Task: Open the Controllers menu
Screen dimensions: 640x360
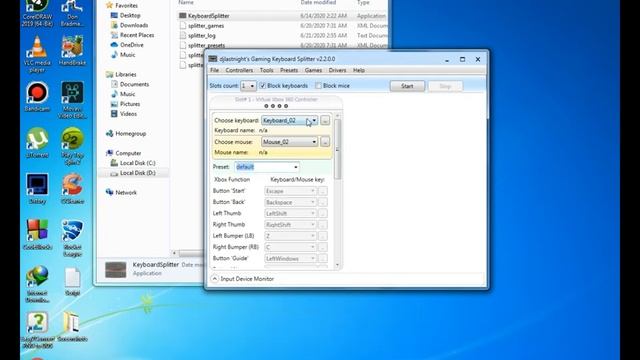Action: tap(239, 70)
